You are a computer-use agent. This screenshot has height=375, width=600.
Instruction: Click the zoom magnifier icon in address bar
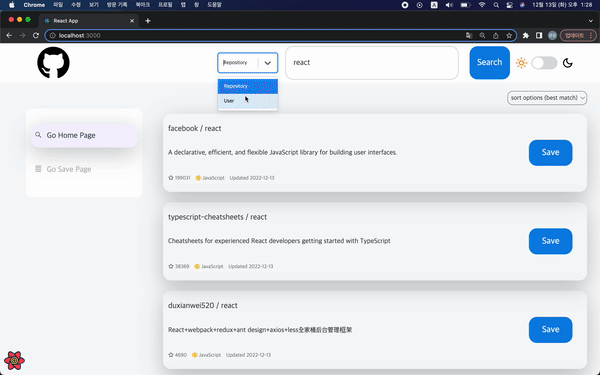tap(482, 36)
